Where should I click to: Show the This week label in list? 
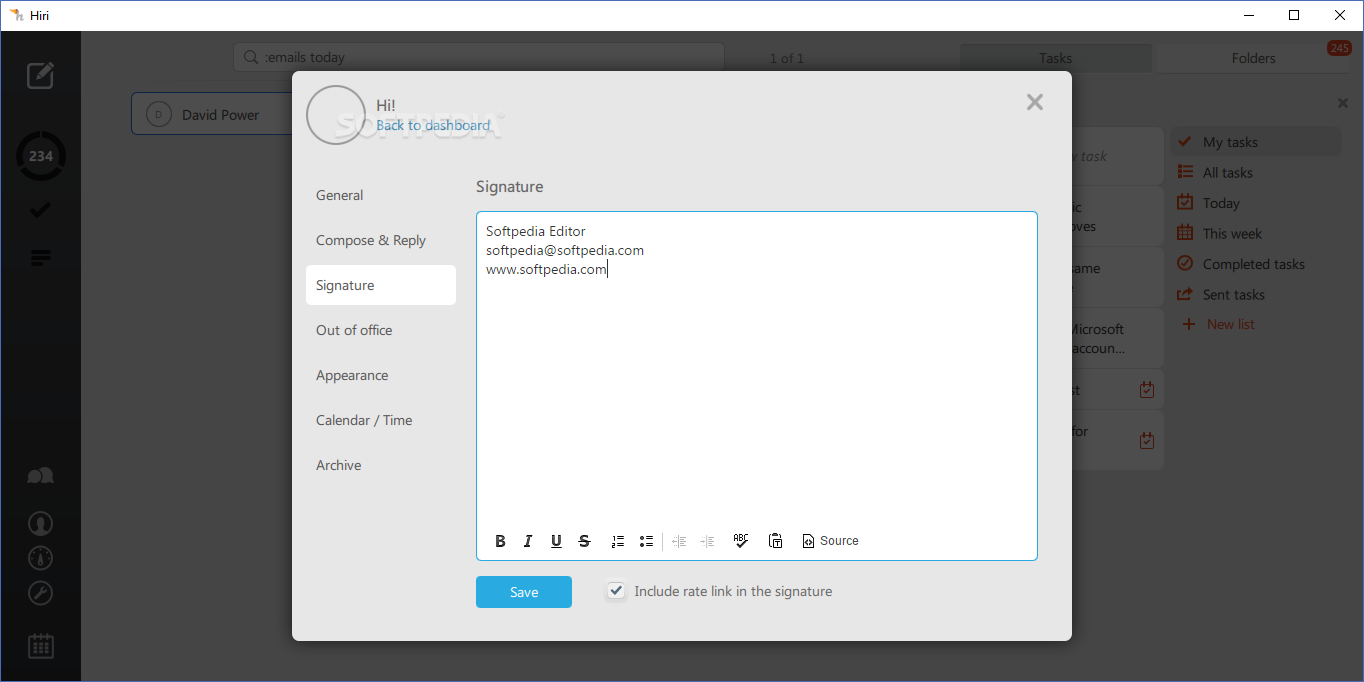tap(1232, 233)
